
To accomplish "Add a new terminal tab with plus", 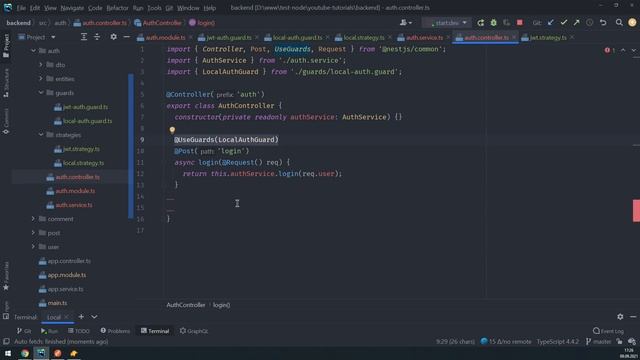I will [x=81, y=317].
